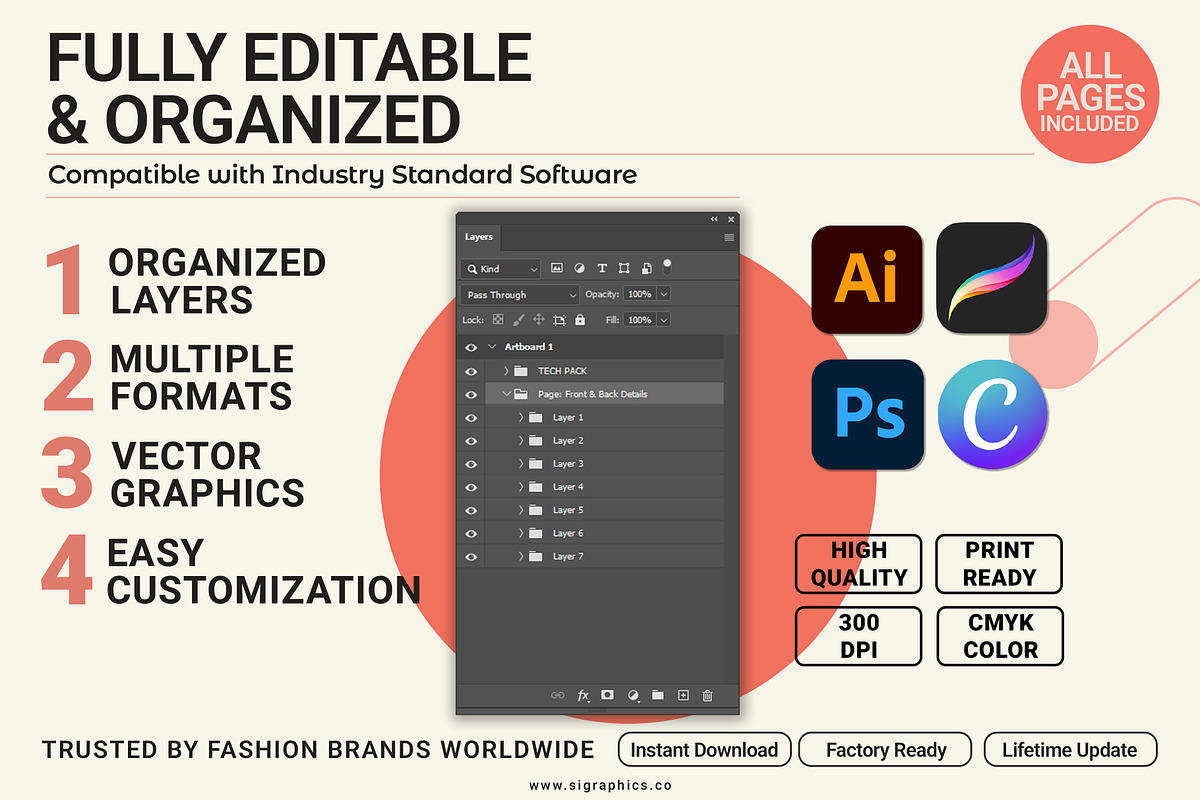Hide Layer 1 using its eye
This screenshot has height=800, width=1200.
click(x=471, y=417)
